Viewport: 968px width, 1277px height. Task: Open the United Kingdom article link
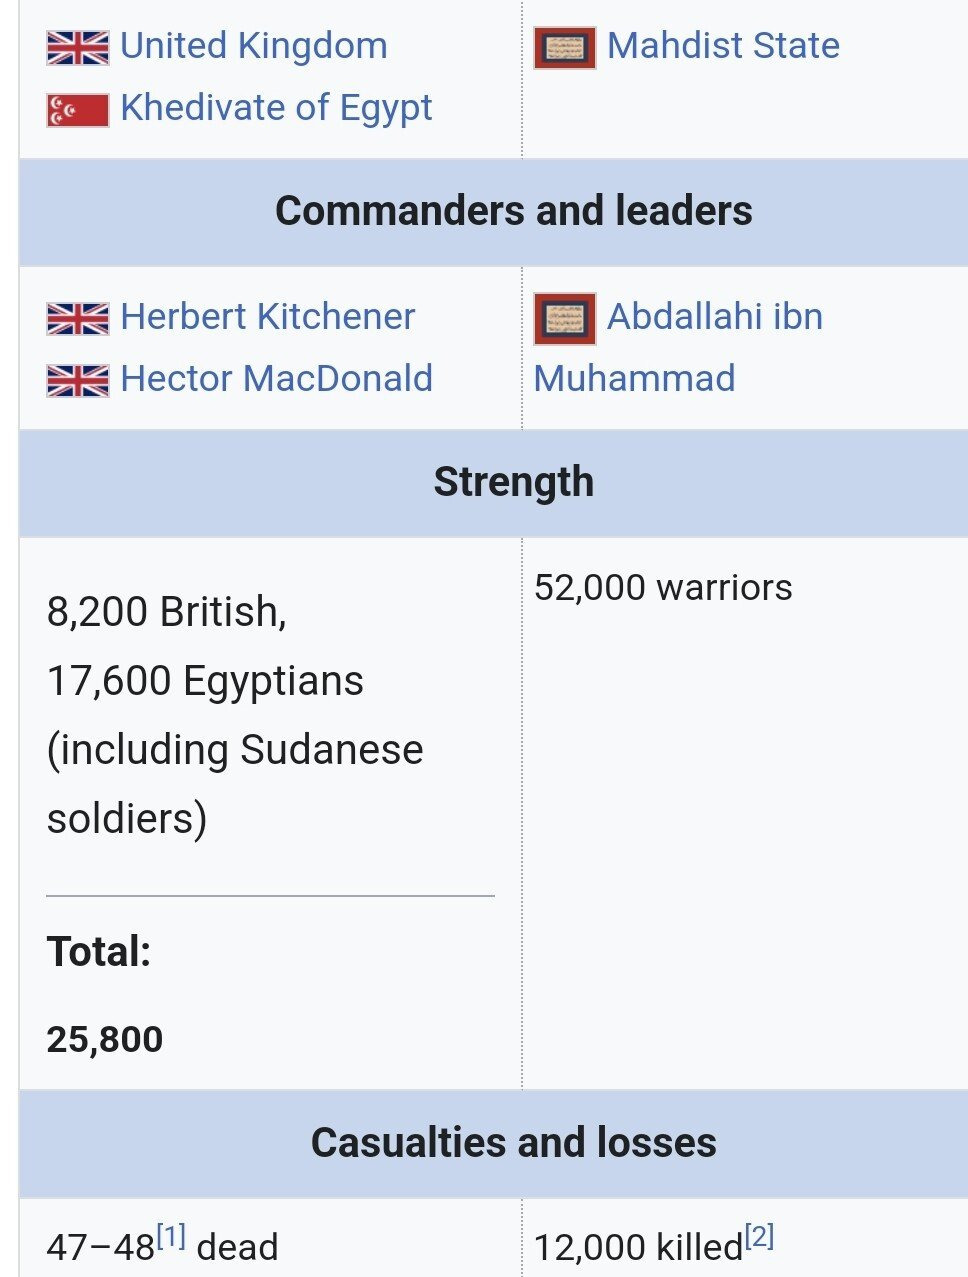point(253,46)
